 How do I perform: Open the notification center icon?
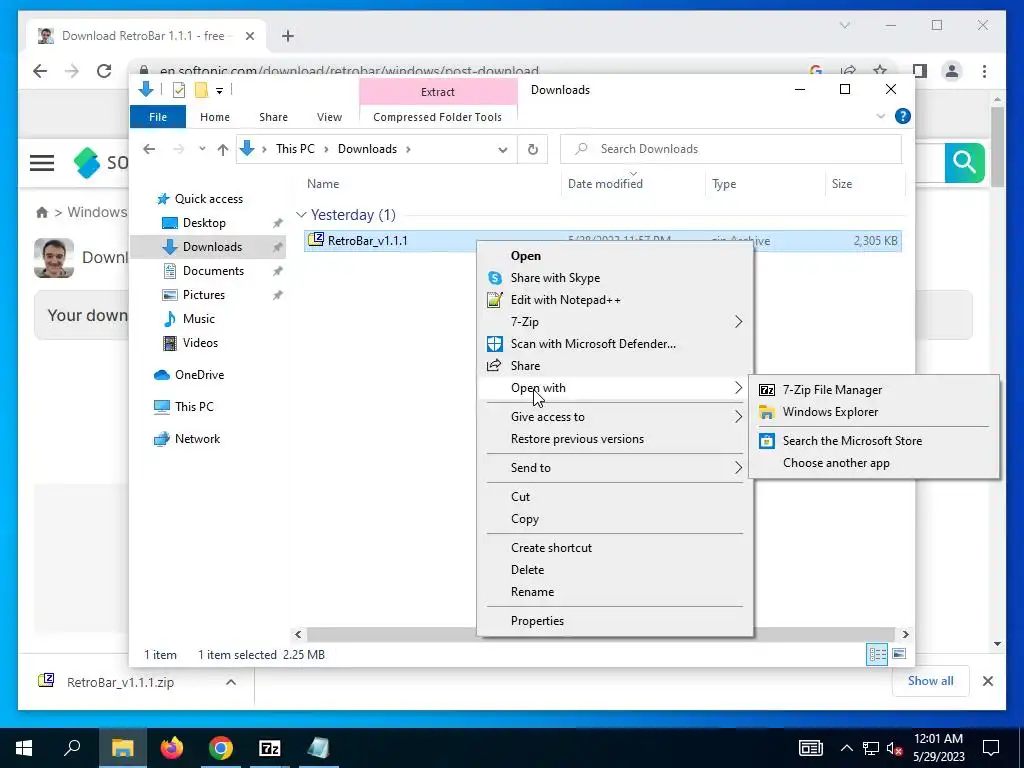point(991,748)
